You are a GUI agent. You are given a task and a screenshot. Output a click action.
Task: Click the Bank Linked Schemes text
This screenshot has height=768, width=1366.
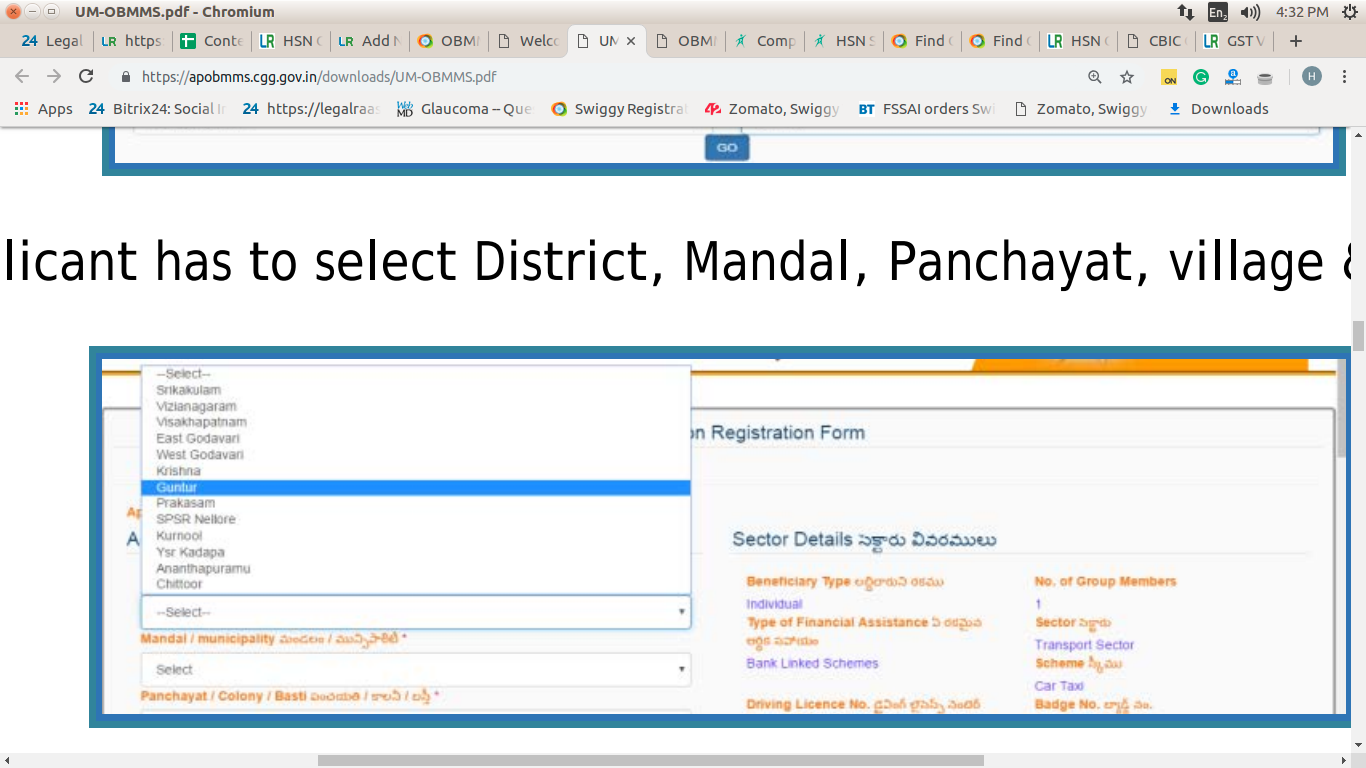click(x=812, y=663)
